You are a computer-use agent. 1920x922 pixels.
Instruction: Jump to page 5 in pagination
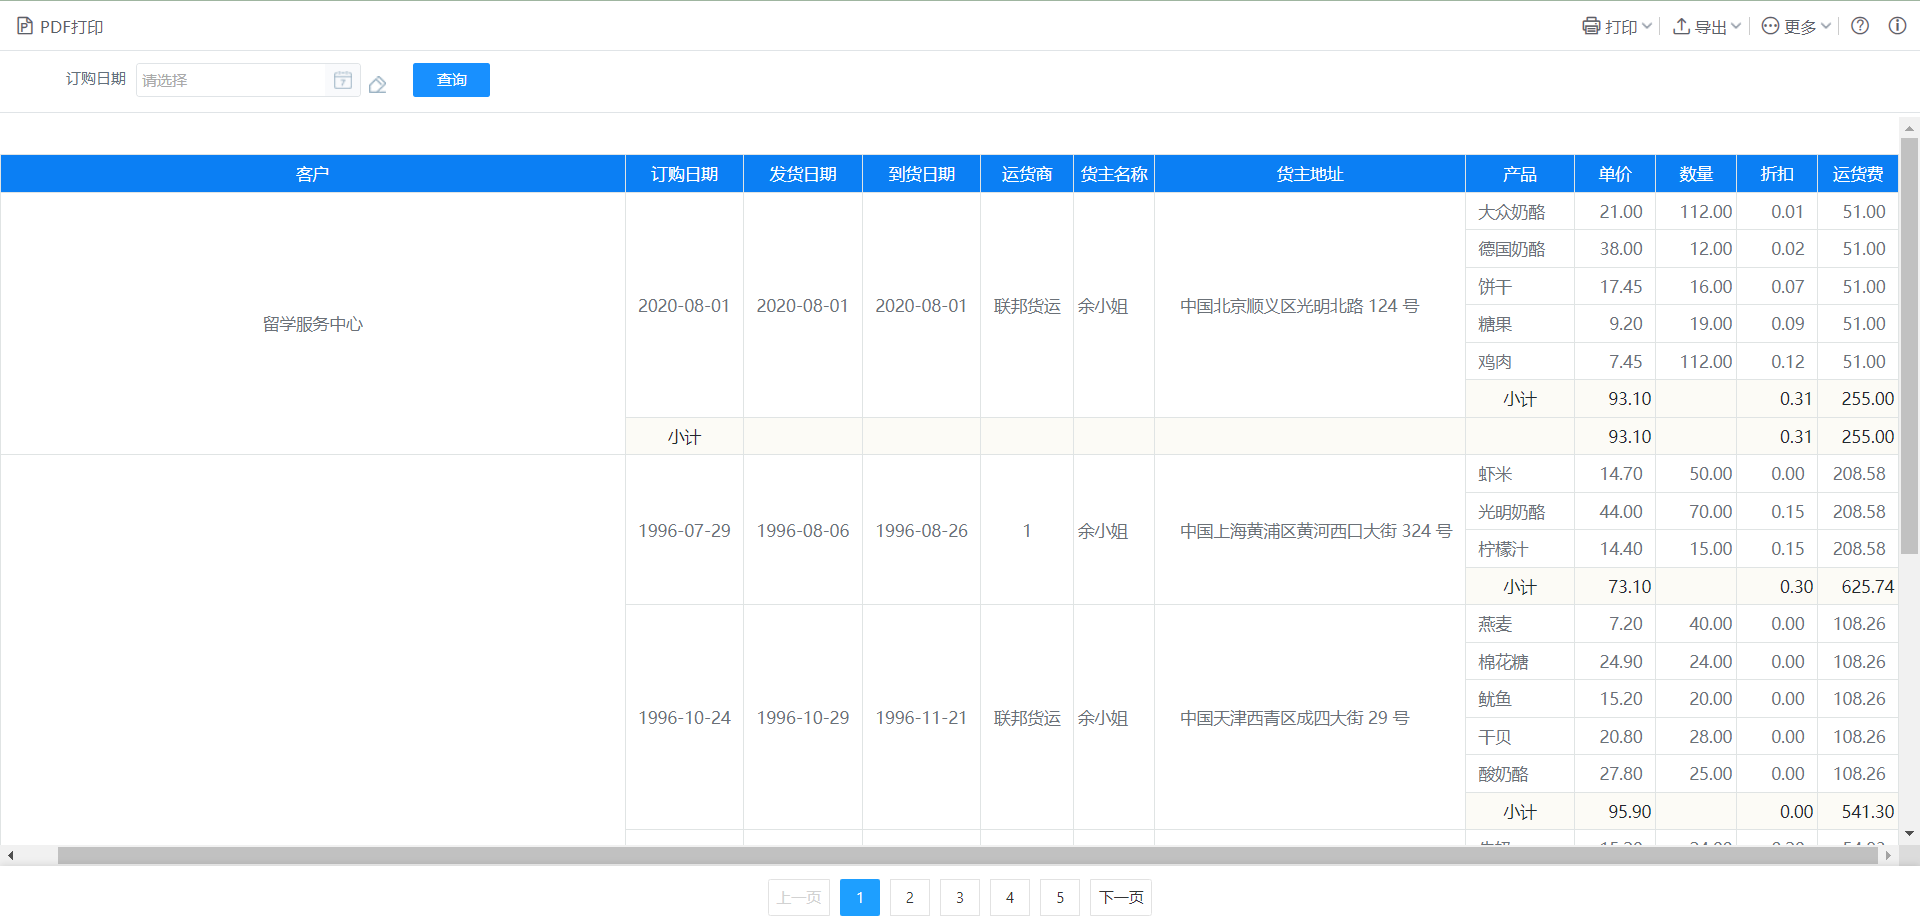1059,897
